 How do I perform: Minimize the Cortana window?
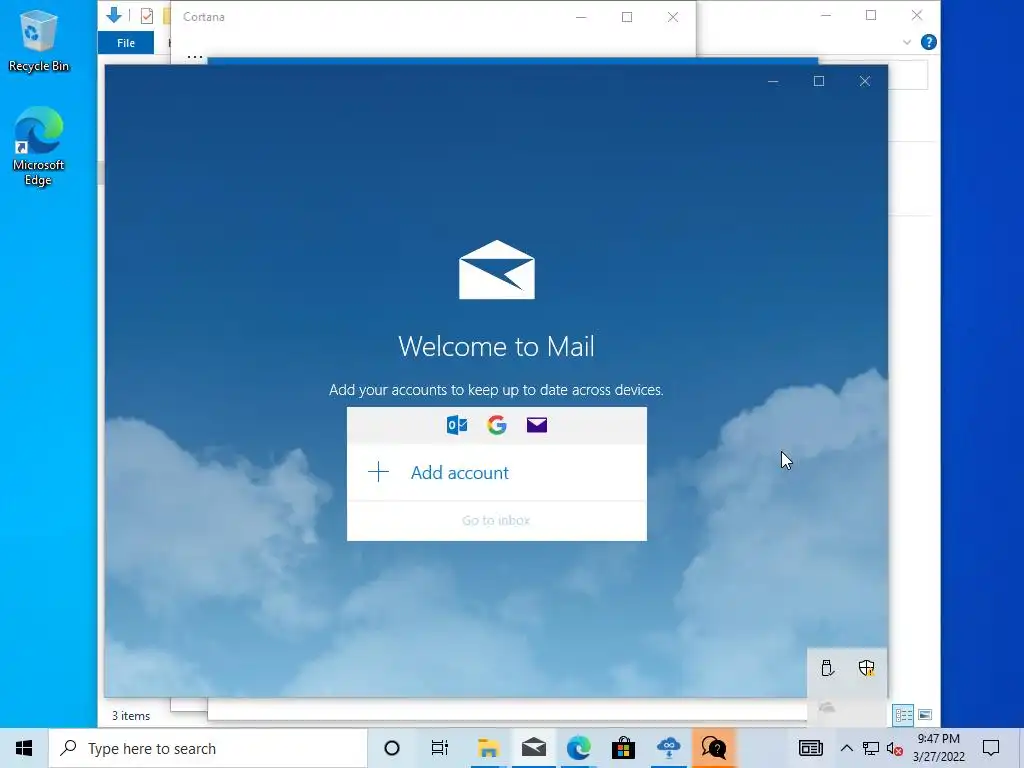click(x=581, y=17)
